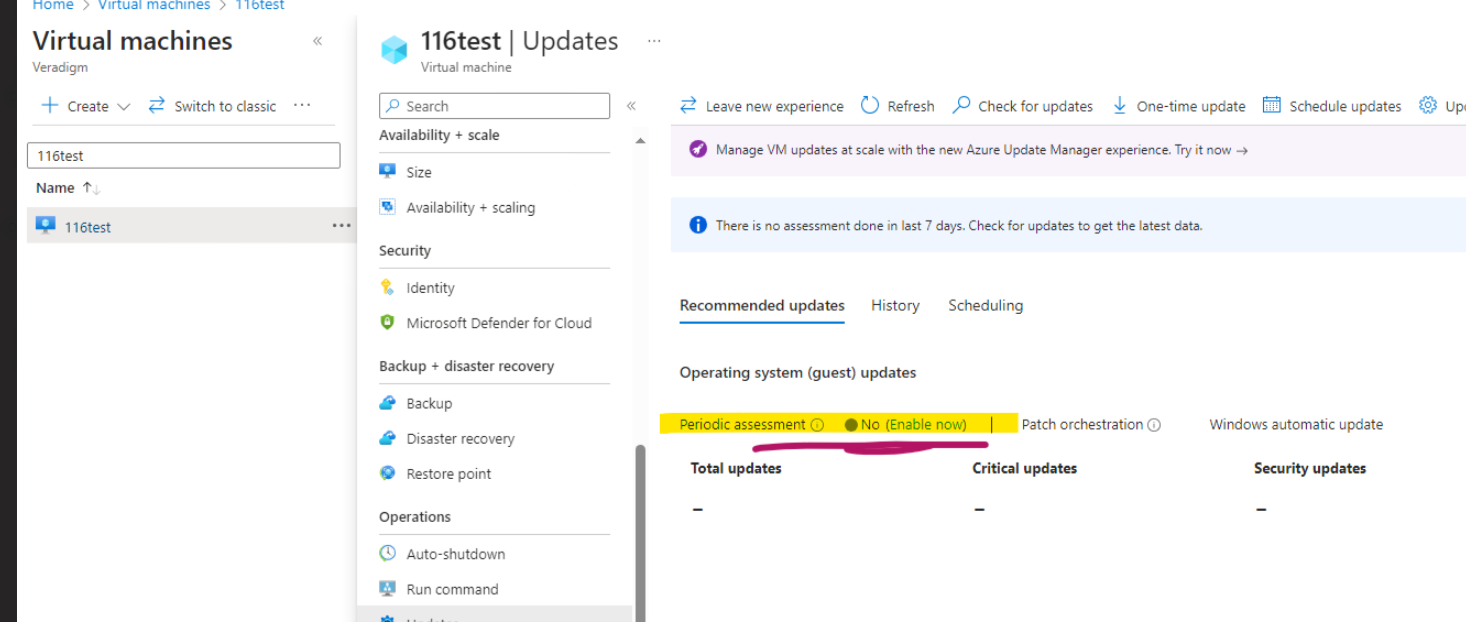Screen dimensions: 1466x622
Task: Switch to the History tab
Action: click(895, 305)
